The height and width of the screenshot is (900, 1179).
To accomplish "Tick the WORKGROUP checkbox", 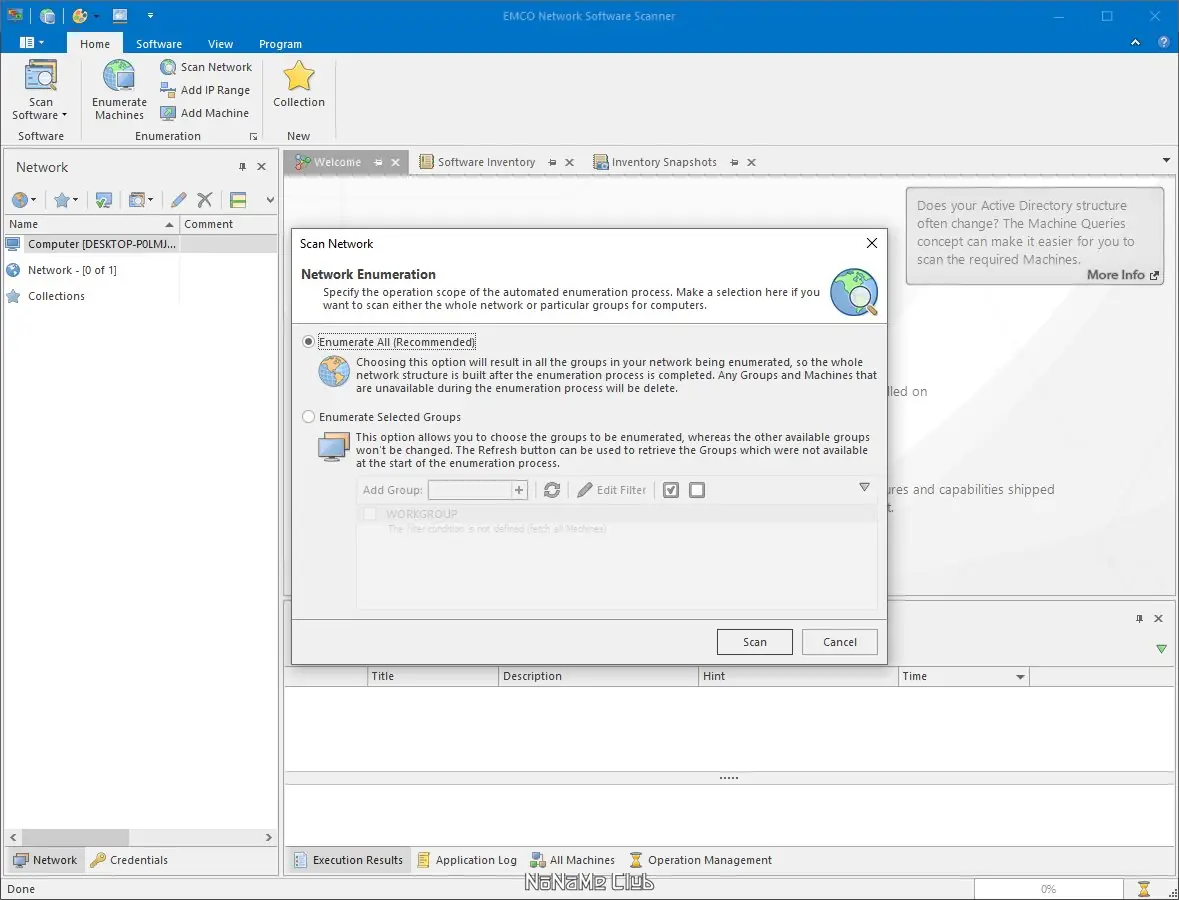I will pyautogui.click(x=370, y=514).
